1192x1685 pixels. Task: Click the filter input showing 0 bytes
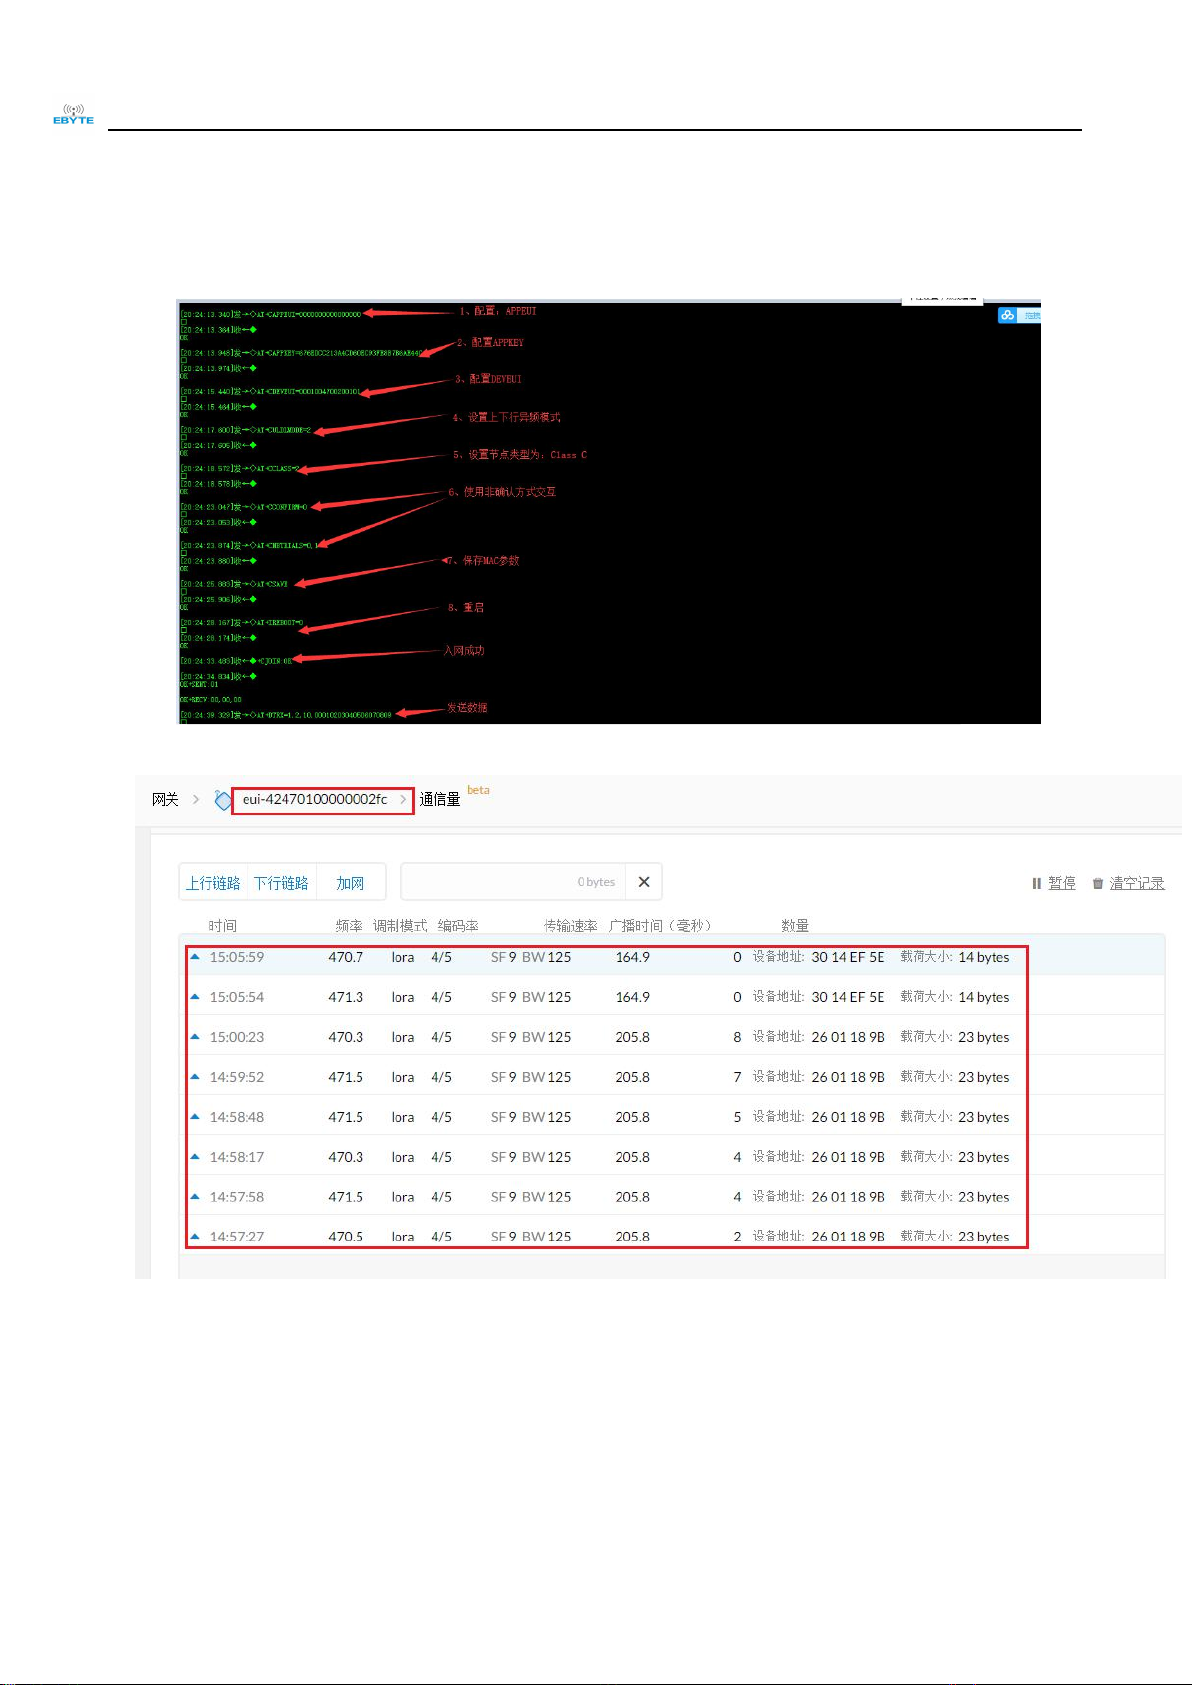point(512,882)
